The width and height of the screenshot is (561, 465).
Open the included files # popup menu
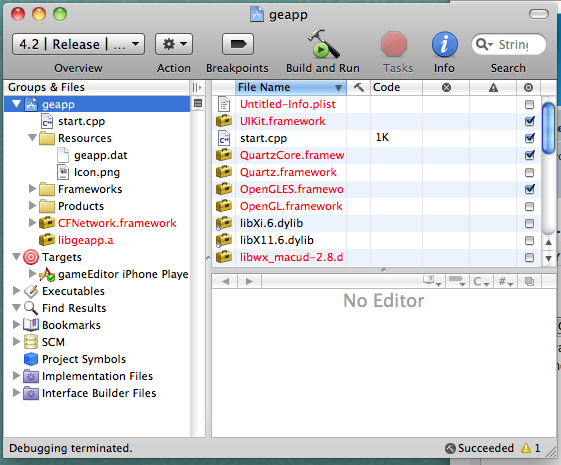click(506, 282)
